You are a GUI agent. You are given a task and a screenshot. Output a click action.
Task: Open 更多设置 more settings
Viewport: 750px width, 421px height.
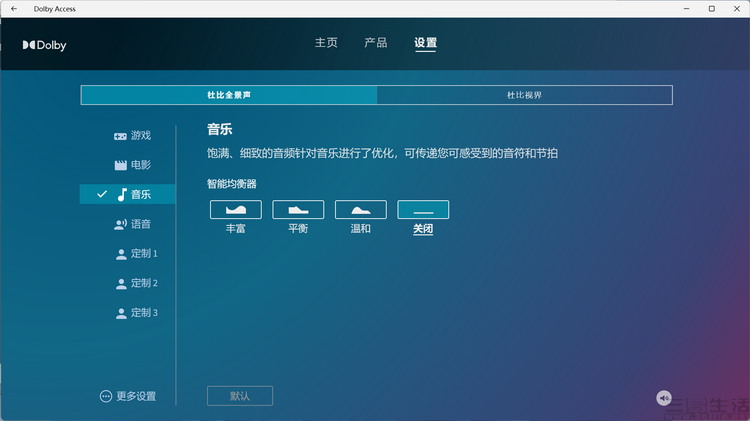tap(128, 396)
